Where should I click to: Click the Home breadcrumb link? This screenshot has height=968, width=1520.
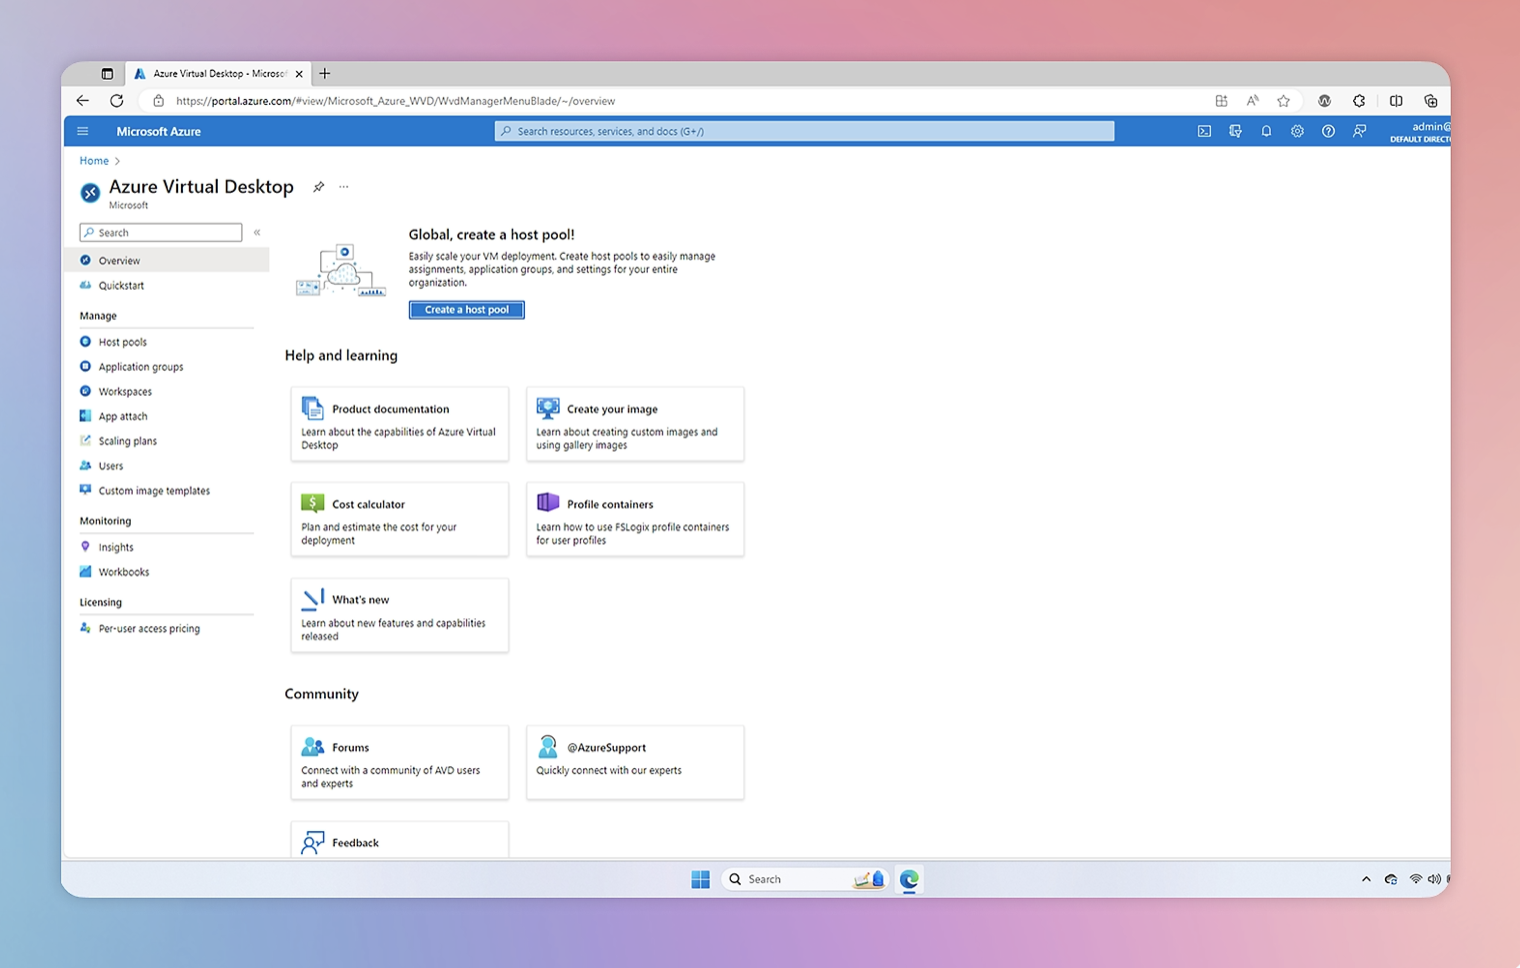(x=94, y=161)
